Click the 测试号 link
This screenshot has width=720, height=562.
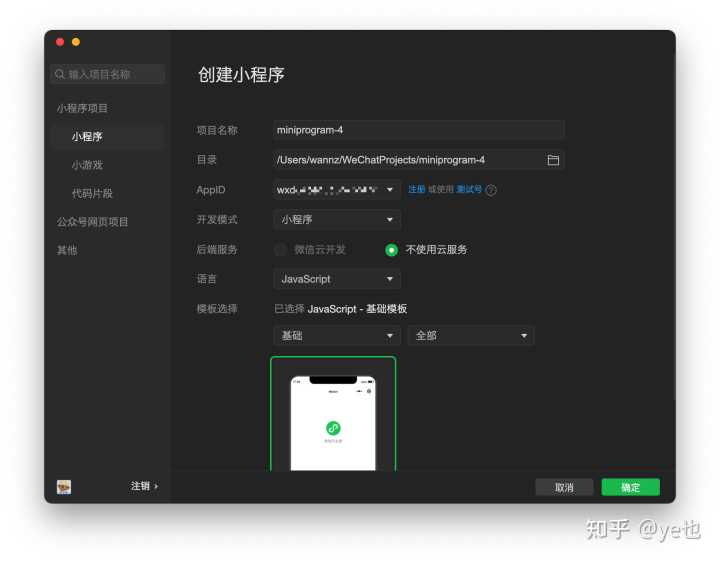point(469,189)
